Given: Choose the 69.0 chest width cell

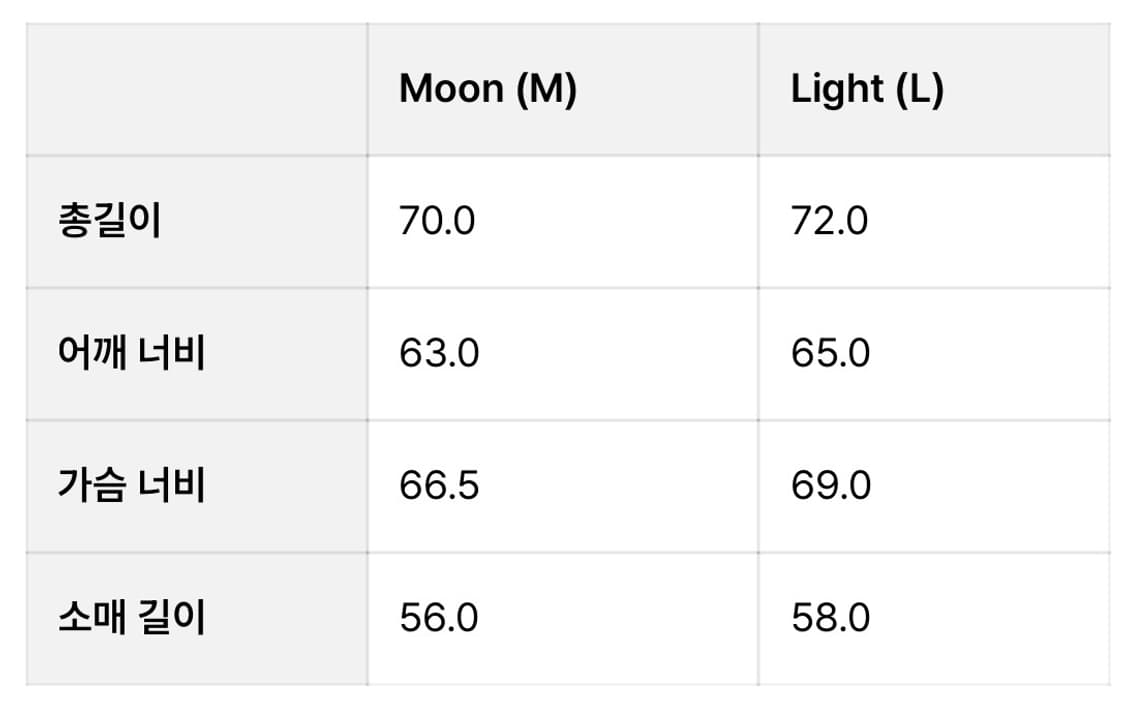Looking at the screenshot, I should click(830, 486).
